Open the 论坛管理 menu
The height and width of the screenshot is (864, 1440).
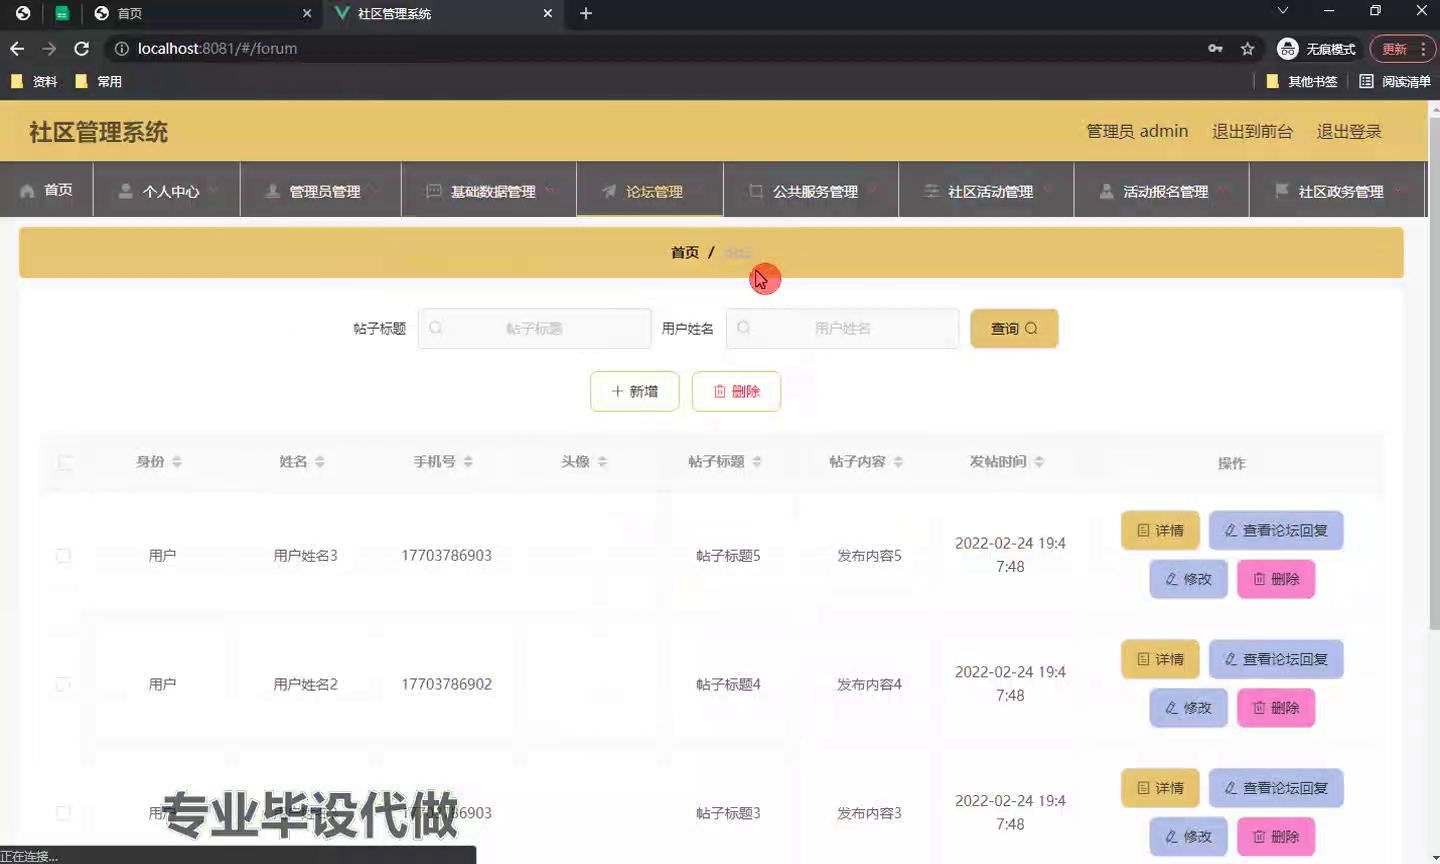[650, 189]
